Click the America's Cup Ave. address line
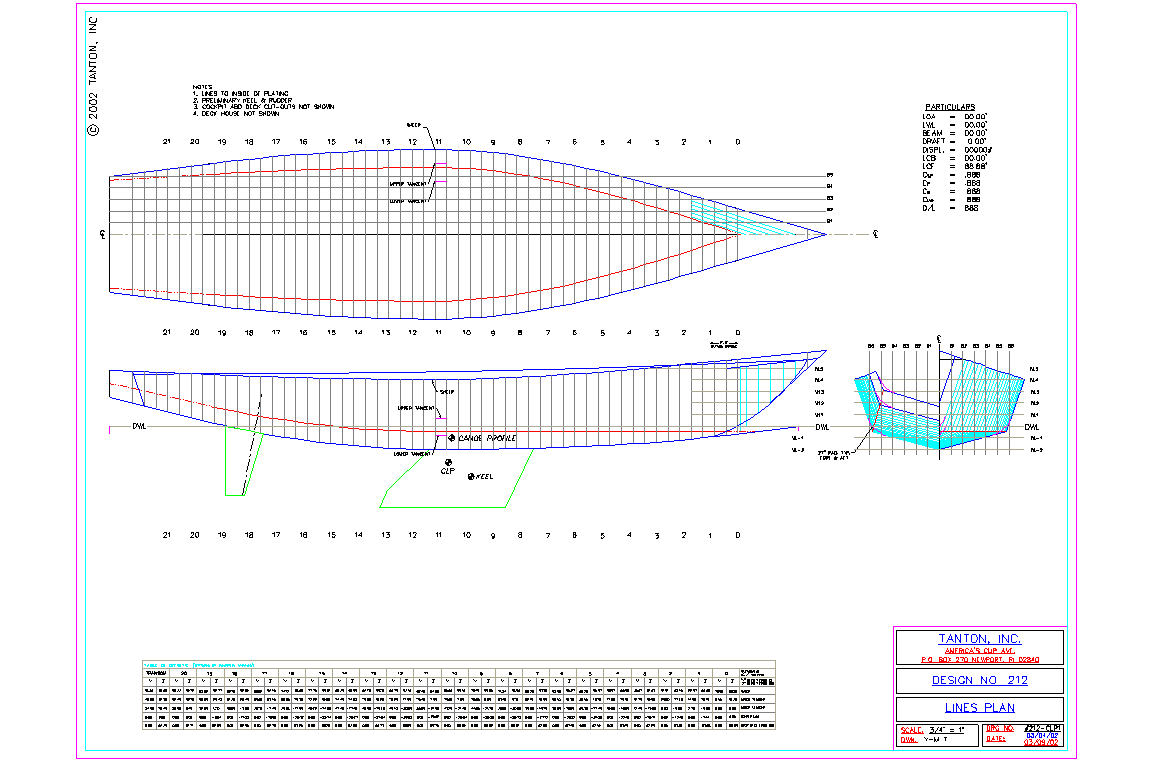This screenshot has width=1151, height=761. coord(979,650)
